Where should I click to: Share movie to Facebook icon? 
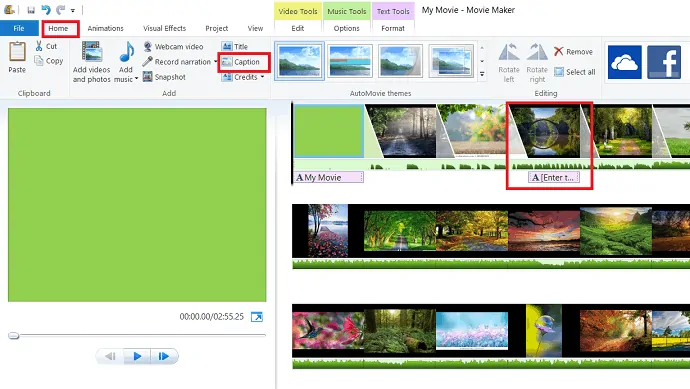664,62
